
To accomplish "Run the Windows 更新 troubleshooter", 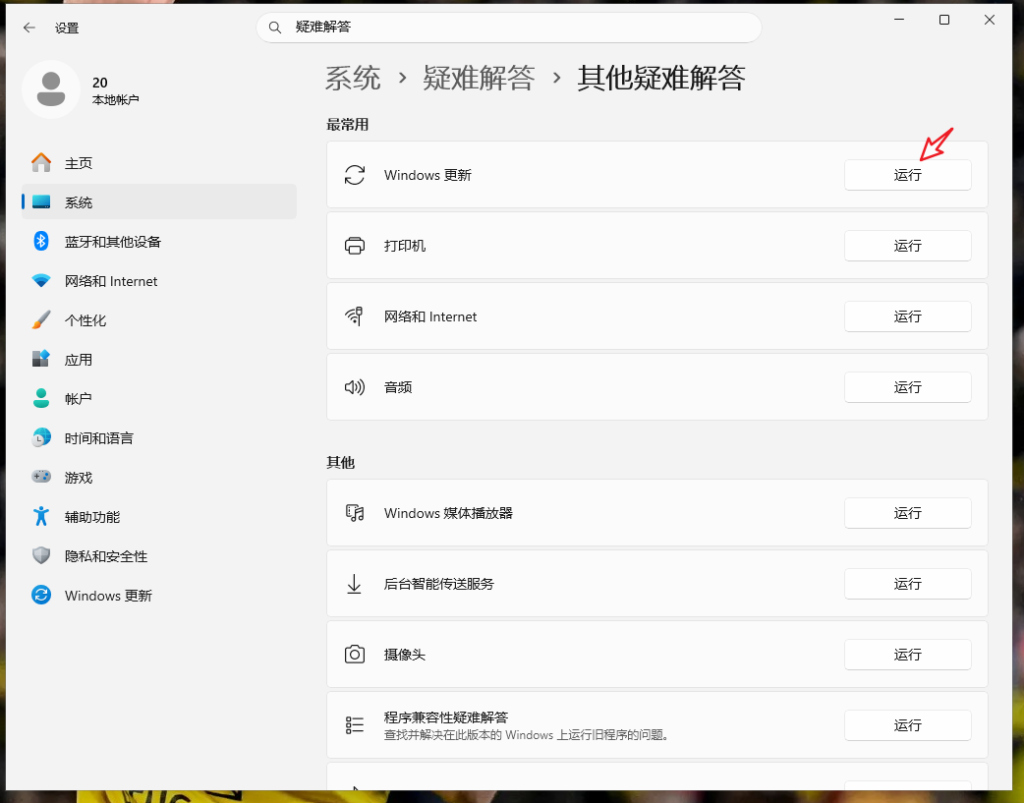I will [x=907, y=175].
